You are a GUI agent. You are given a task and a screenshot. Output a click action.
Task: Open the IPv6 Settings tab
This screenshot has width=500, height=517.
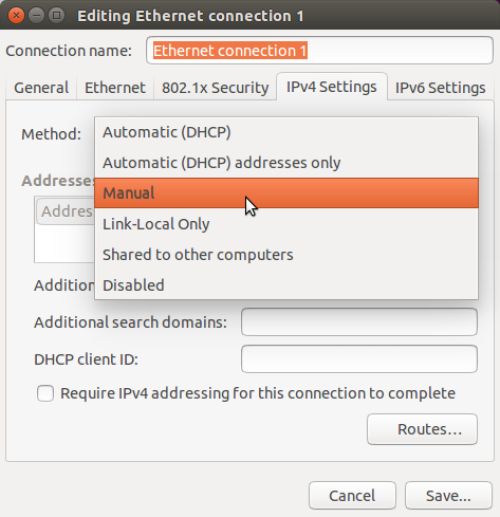[x=440, y=88]
